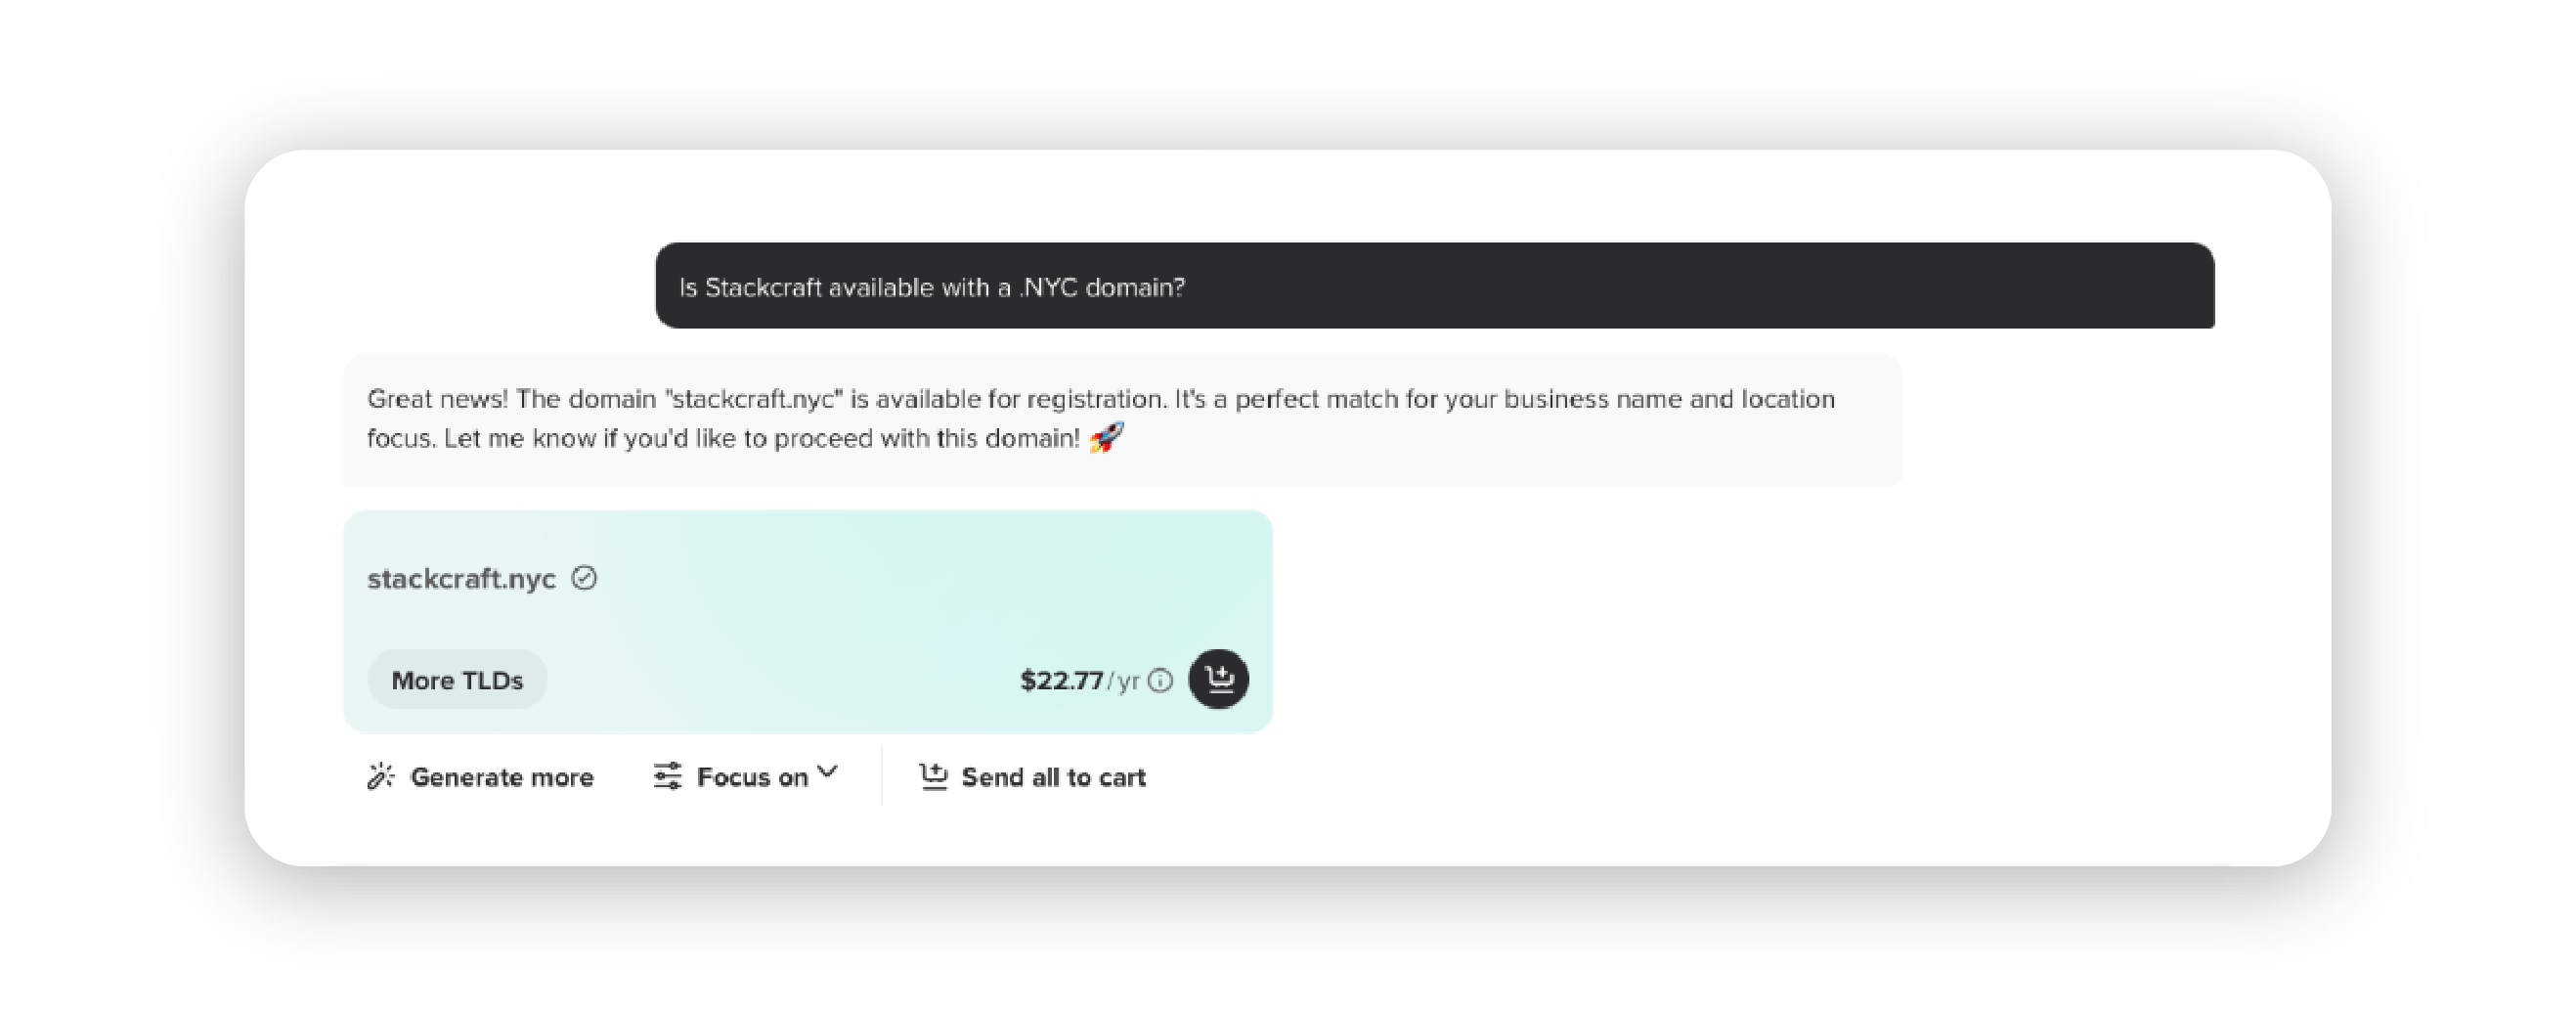The width and height of the screenshot is (2576, 1013).
Task: Click the cart icon beside Send all to cart
Action: [x=933, y=776]
